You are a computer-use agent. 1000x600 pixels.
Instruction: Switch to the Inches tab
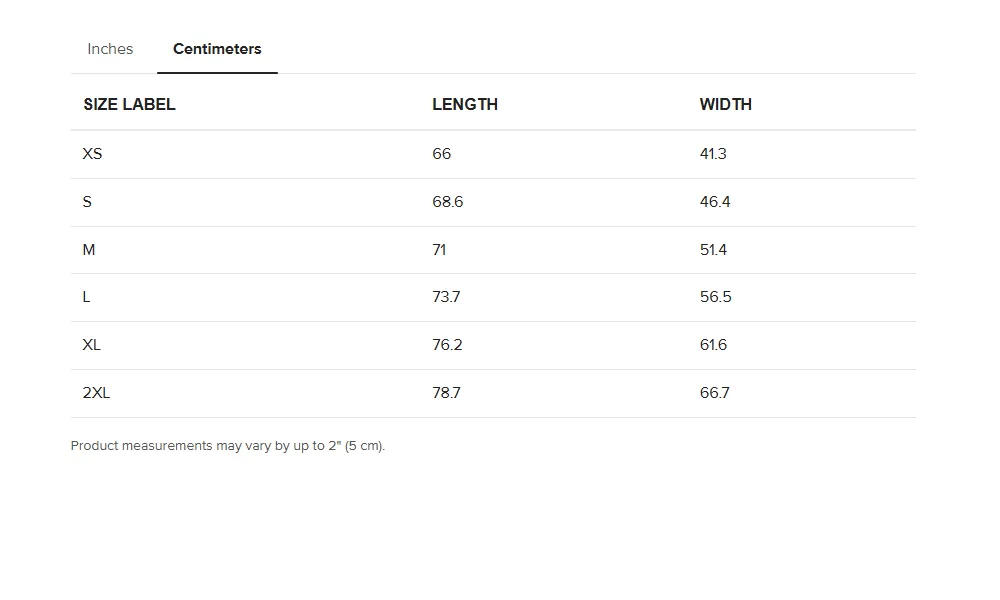point(110,49)
